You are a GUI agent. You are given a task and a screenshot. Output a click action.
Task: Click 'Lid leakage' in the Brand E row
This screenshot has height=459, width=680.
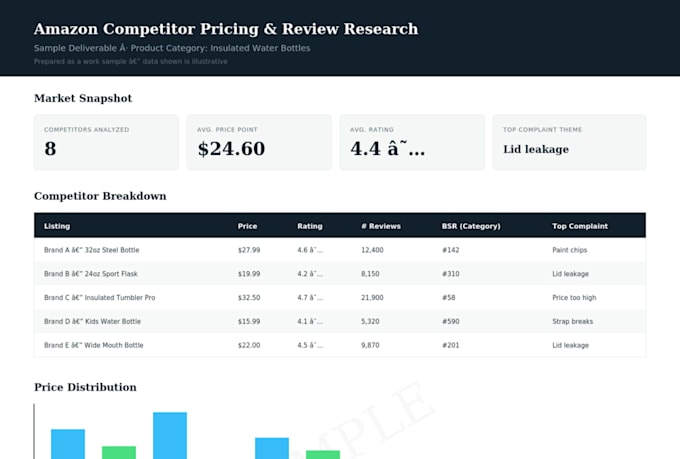pyautogui.click(x=570, y=345)
